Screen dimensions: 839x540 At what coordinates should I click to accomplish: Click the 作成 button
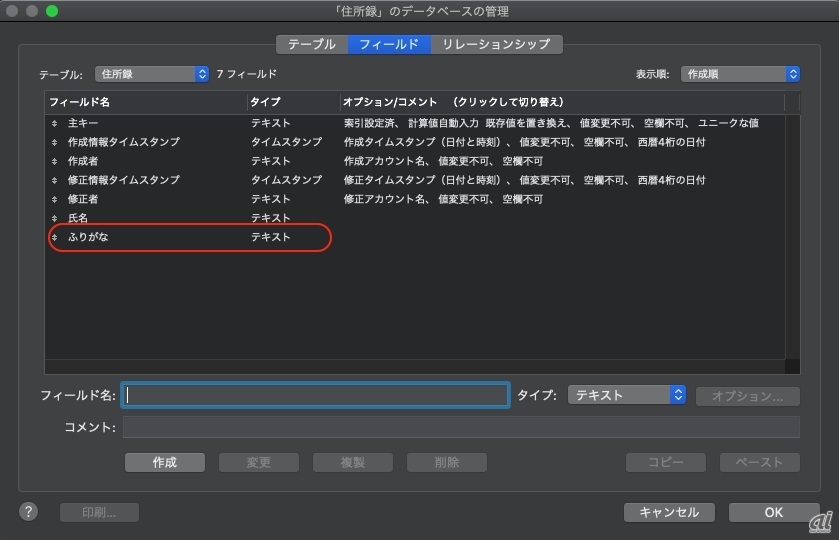165,462
